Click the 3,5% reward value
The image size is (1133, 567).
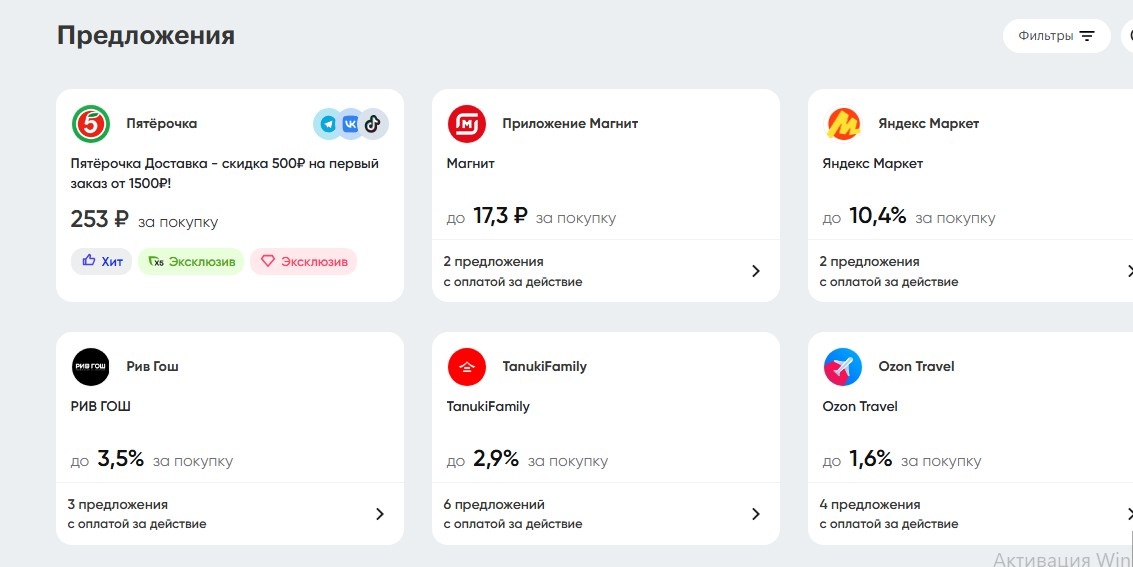(x=121, y=459)
